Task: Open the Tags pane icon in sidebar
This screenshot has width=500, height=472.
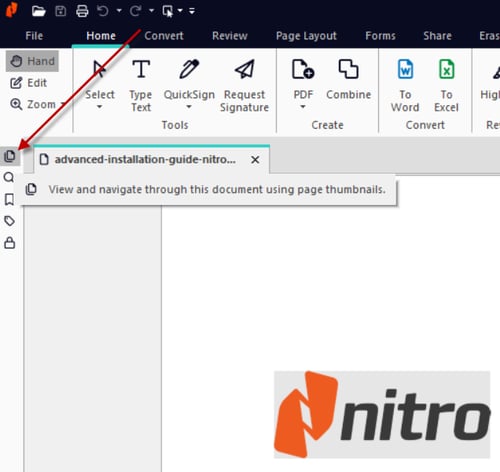Action: click(x=9, y=221)
